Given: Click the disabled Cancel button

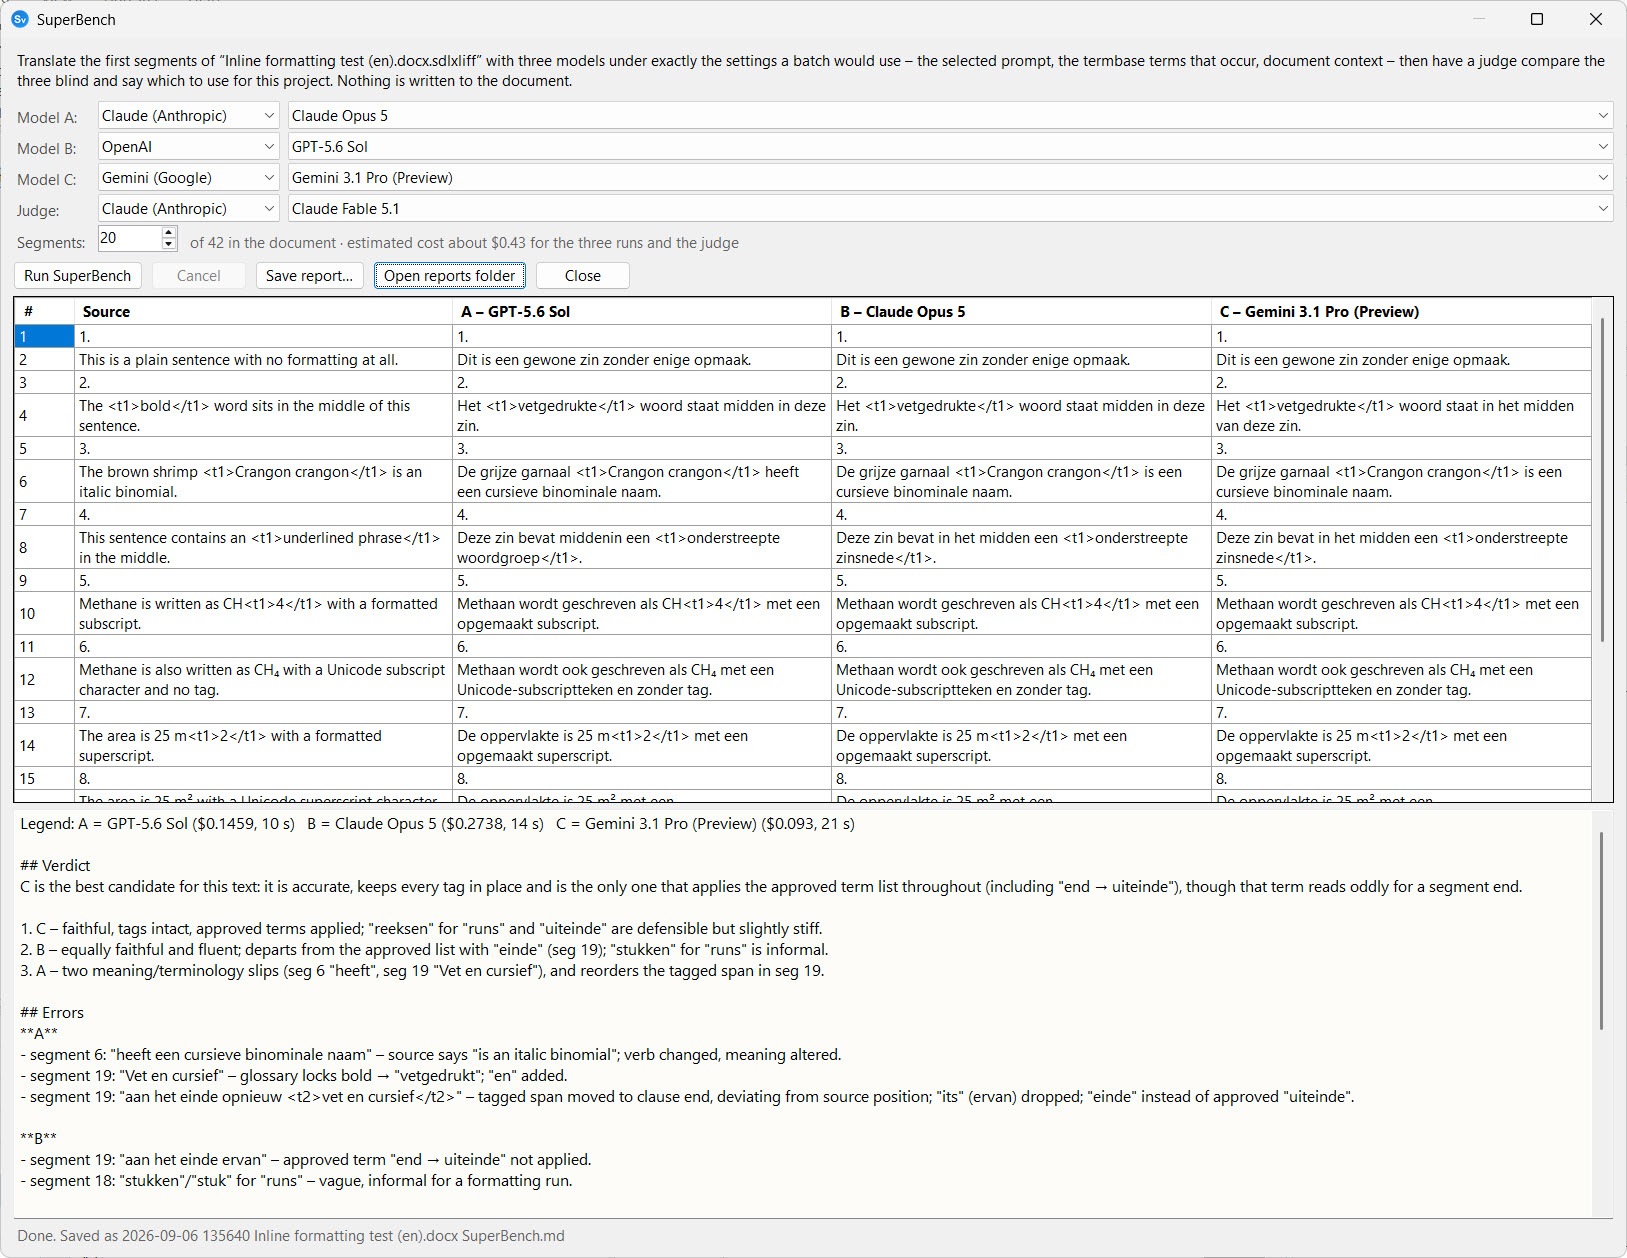Looking at the screenshot, I should pyautogui.click(x=198, y=276).
